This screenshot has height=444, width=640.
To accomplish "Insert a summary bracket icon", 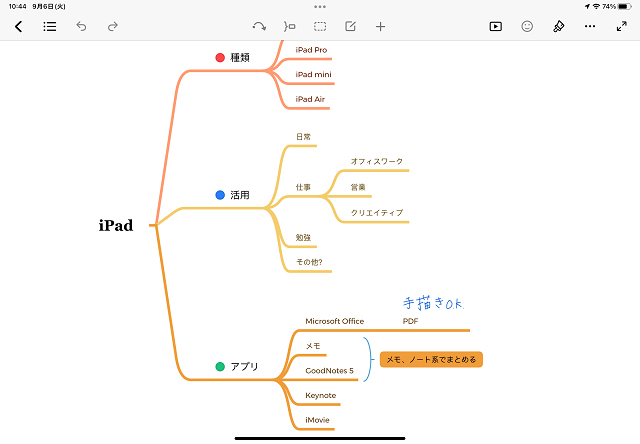I will 289,27.
